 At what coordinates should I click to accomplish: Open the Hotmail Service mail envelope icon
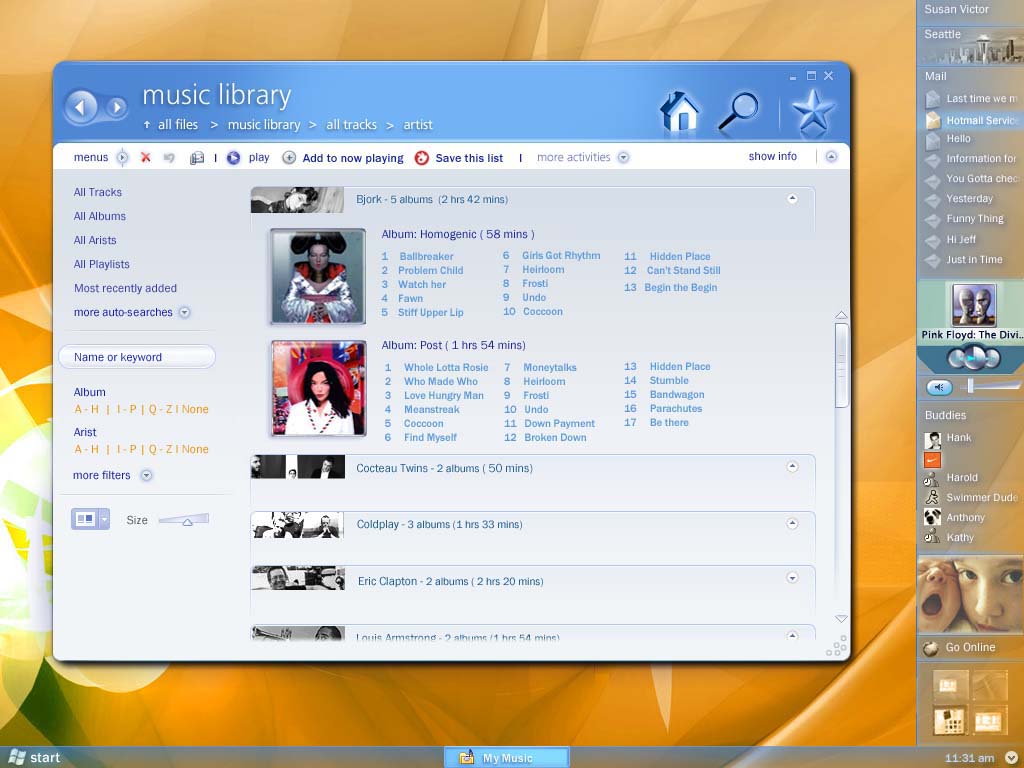pyautogui.click(x=933, y=120)
